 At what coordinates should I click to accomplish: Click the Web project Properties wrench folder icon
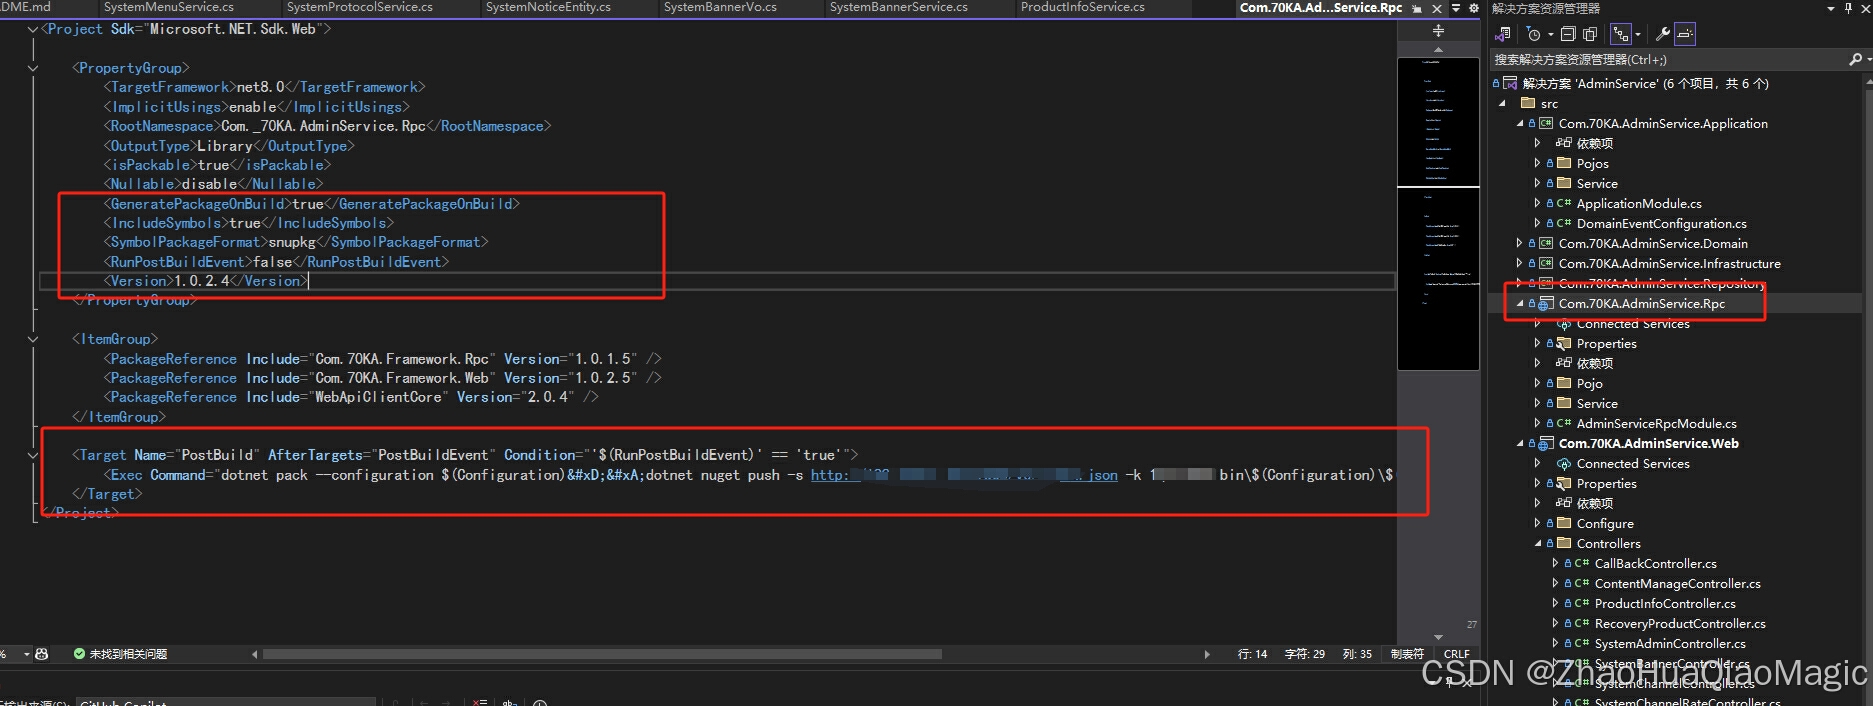pyautogui.click(x=1564, y=483)
